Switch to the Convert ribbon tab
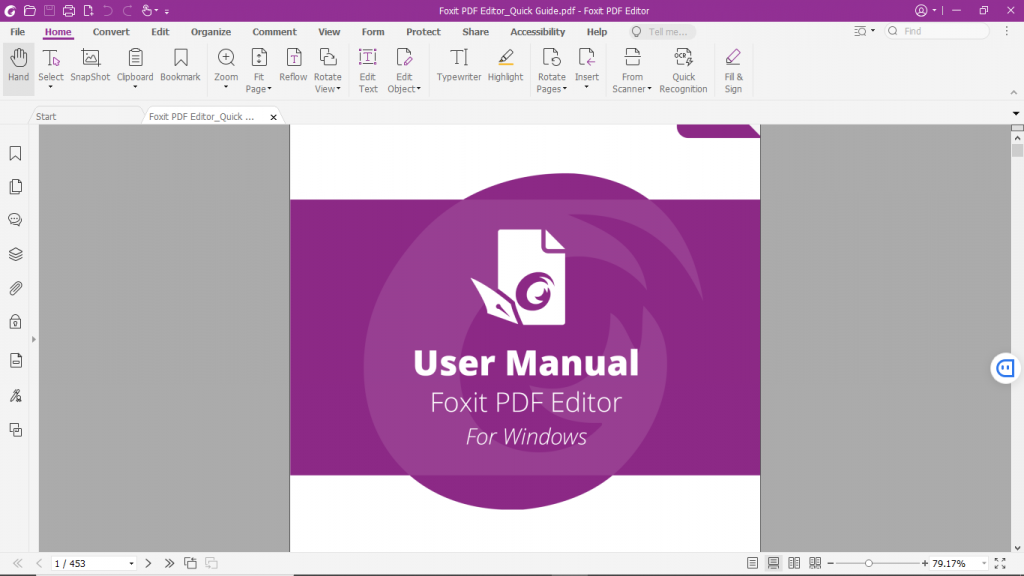 [111, 31]
